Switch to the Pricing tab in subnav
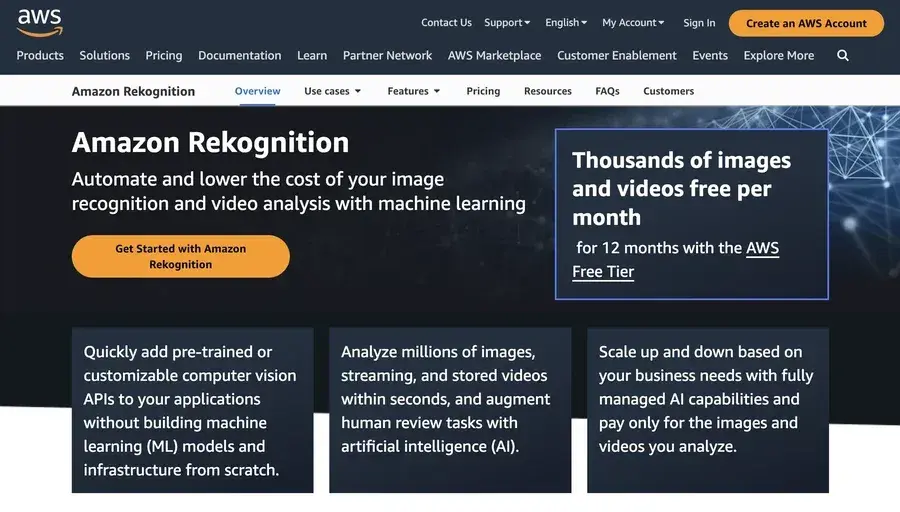 pyautogui.click(x=483, y=91)
